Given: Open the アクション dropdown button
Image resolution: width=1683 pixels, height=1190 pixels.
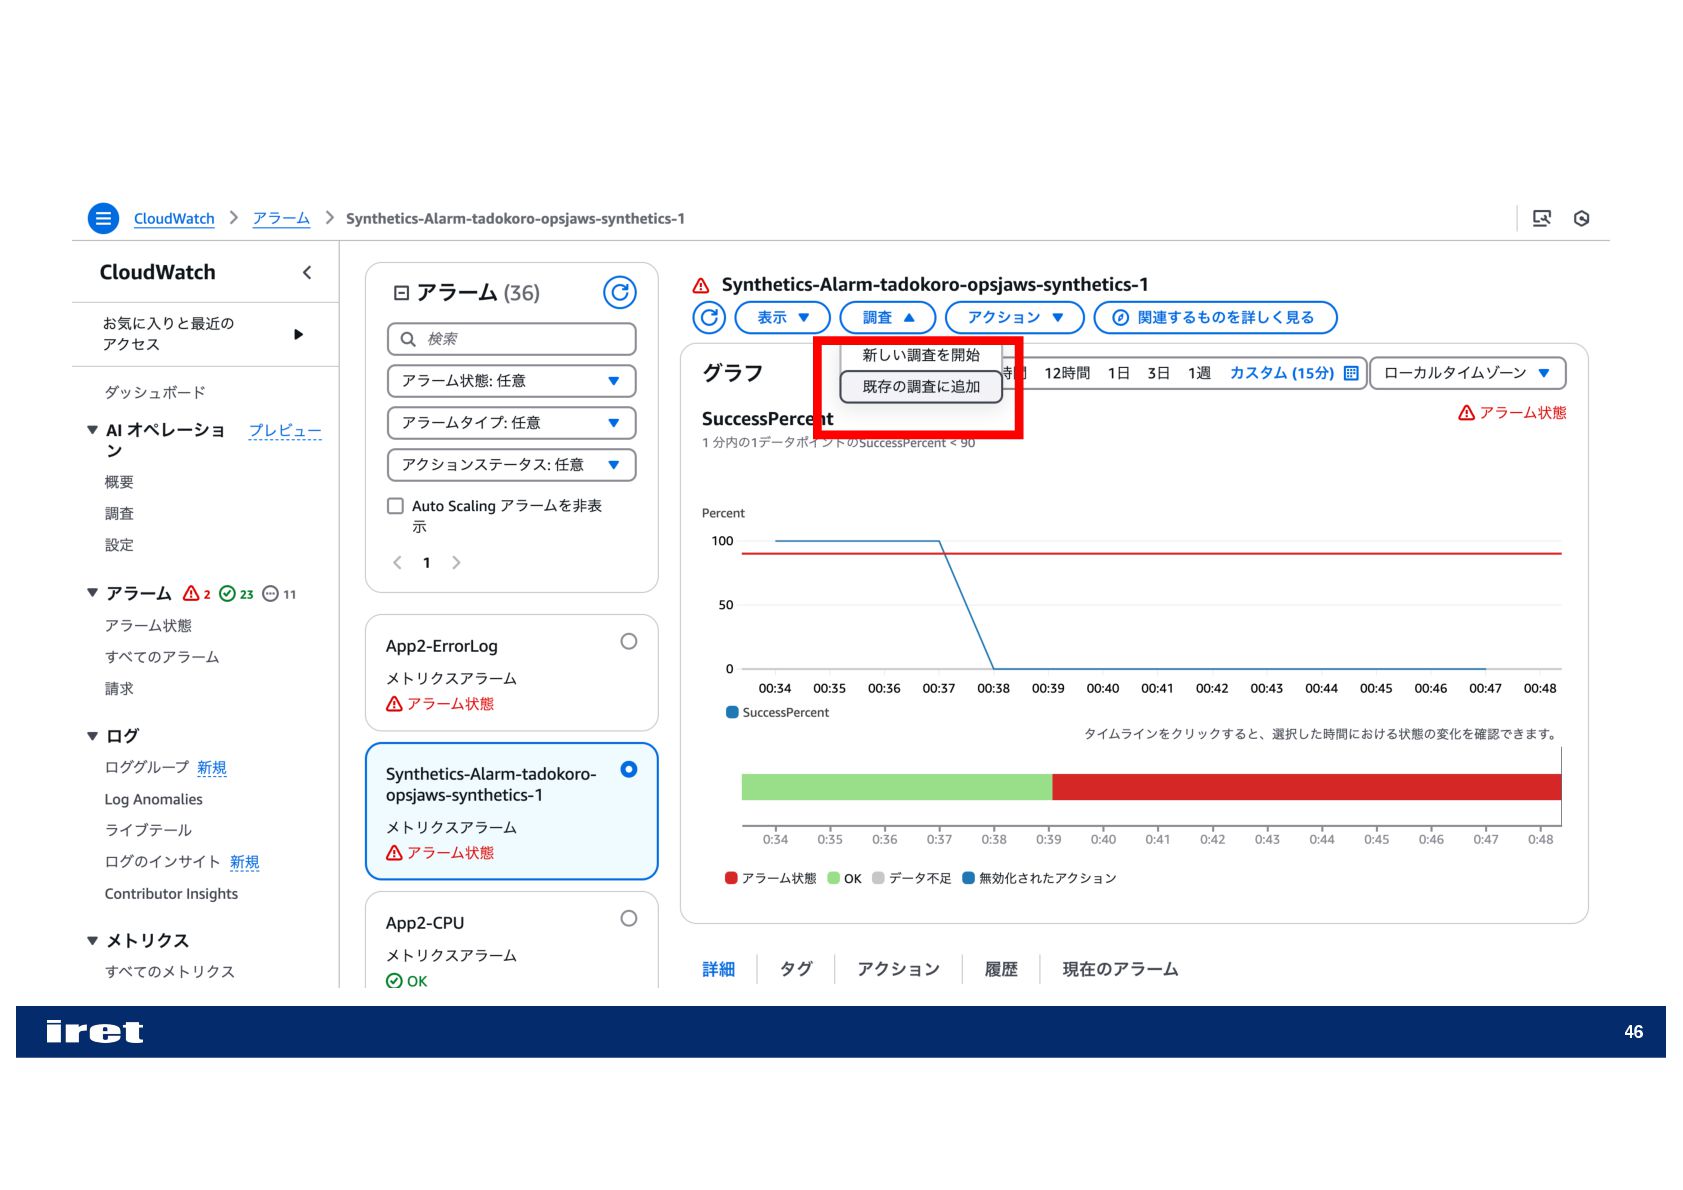Looking at the screenshot, I should point(1015,317).
